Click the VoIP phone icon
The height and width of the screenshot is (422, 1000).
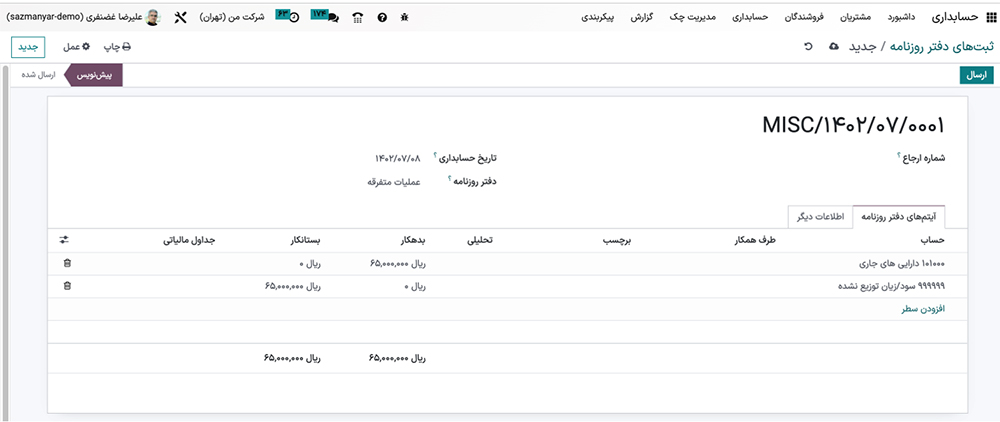coord(357,17)
